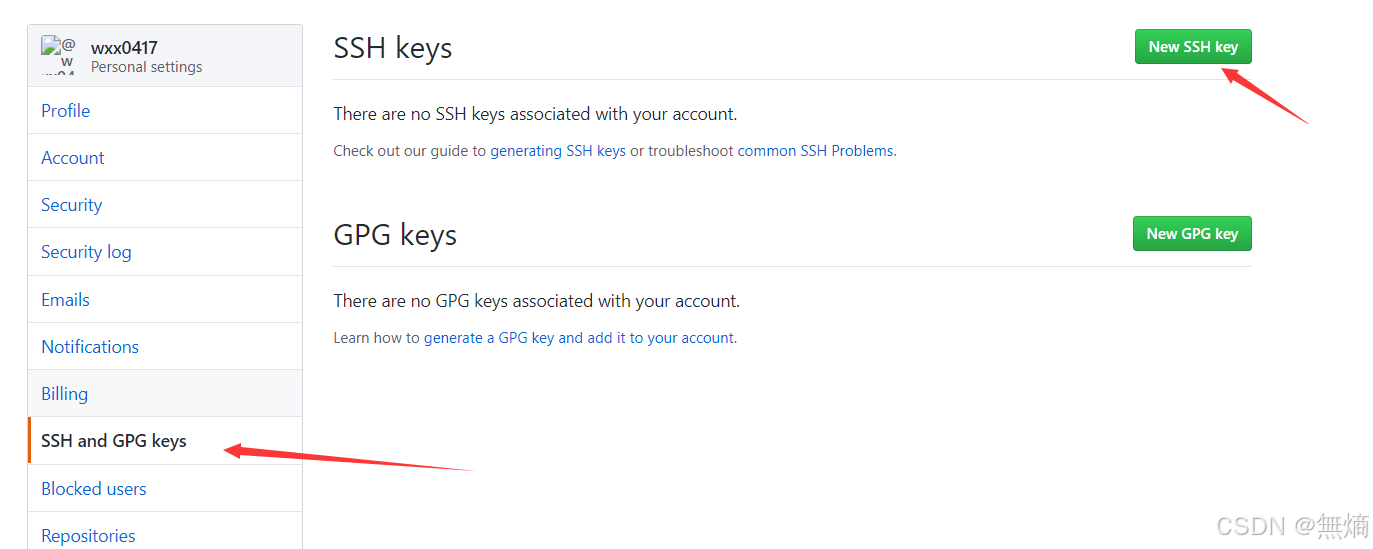This screenshot has height=549, width=1373.
Task: Click the wxx0417 username heading
Action: point(124,48)
